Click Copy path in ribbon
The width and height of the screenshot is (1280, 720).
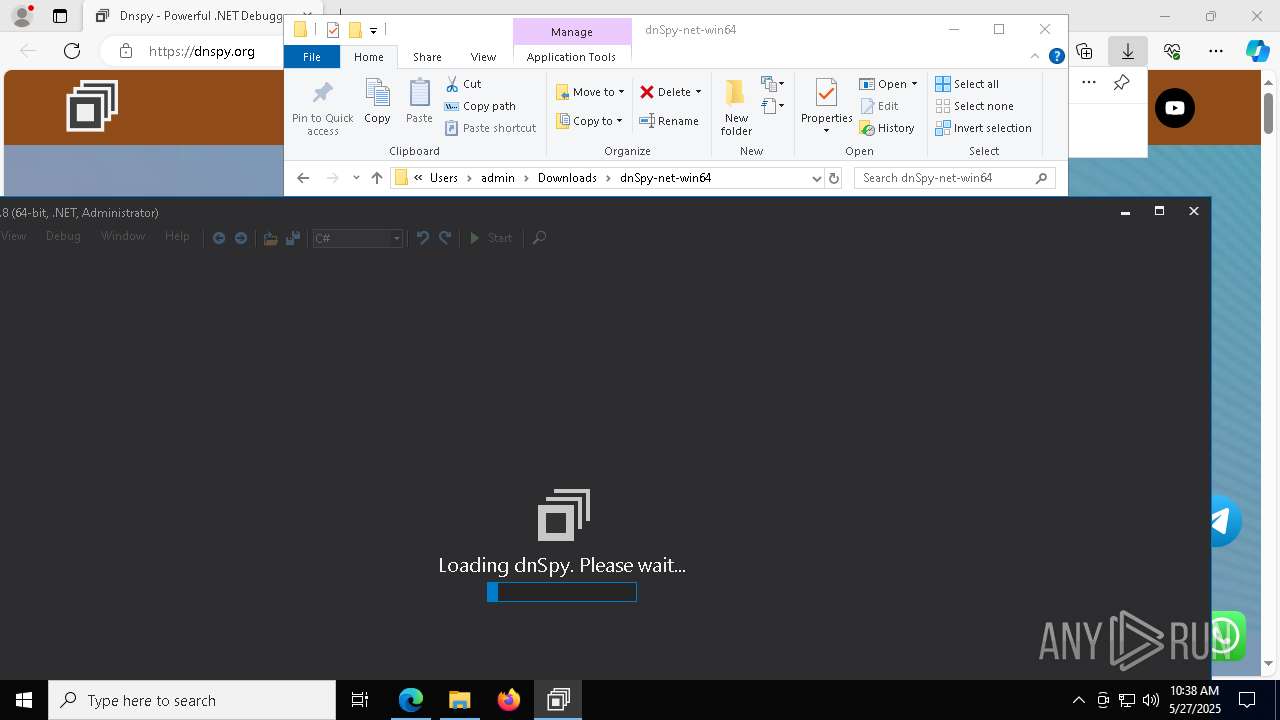(x=480, y=106)
